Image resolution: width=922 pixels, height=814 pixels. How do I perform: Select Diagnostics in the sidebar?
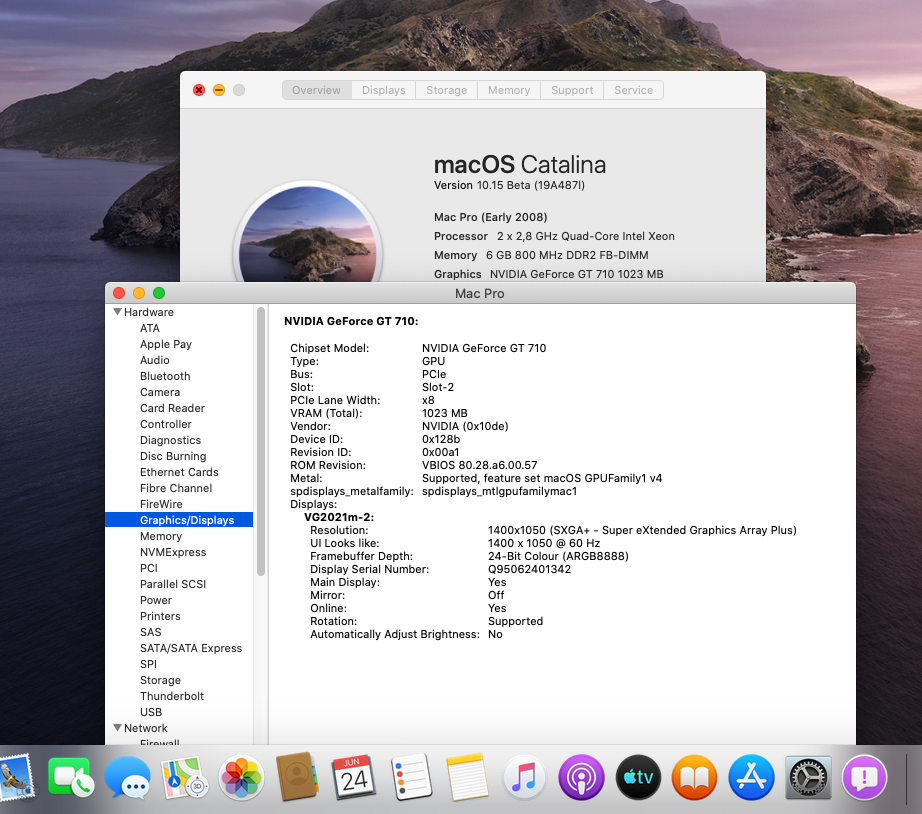(171, 440)
